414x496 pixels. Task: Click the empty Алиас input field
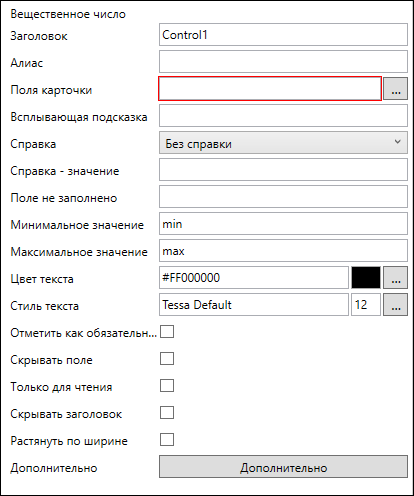[x=283, y=61]
